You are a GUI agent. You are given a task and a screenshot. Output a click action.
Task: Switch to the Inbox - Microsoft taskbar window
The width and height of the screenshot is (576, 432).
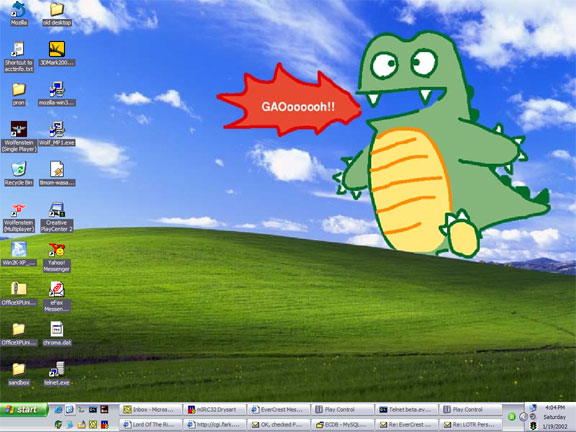151,409
